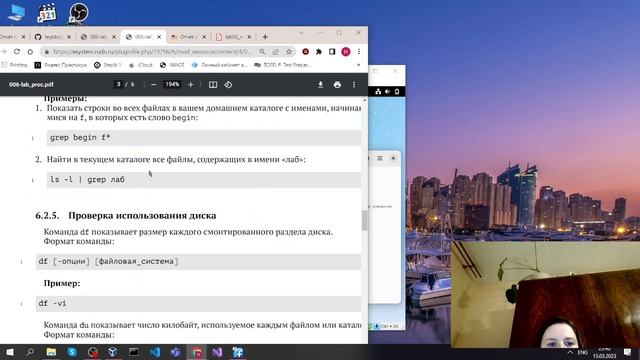Zoom out of the PDF
640x360 pixels.
[153, 84]
